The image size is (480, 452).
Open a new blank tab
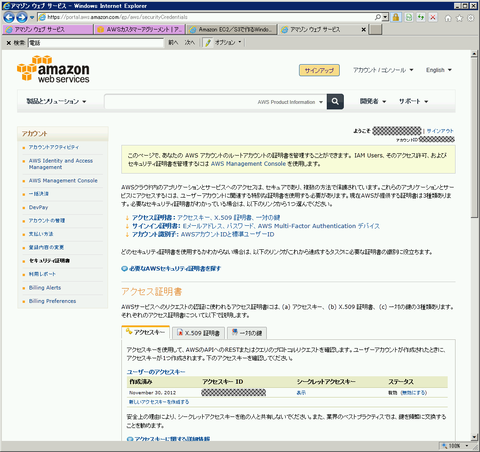(x=376, y=30)
